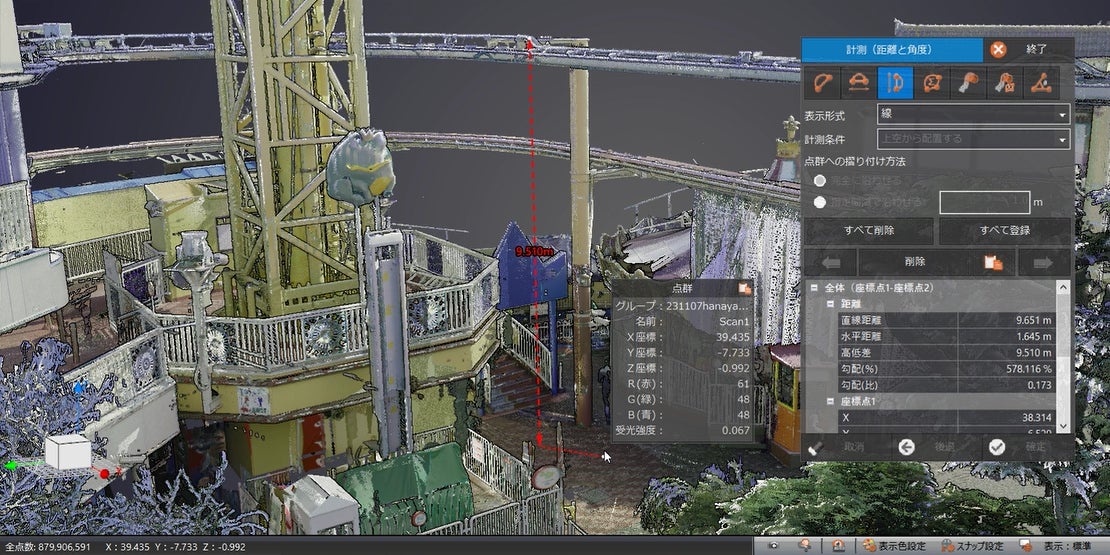This screenshot has height=555, width=1110.
Task: Select the second radio button for interval fitting
Action: (820, 202)
